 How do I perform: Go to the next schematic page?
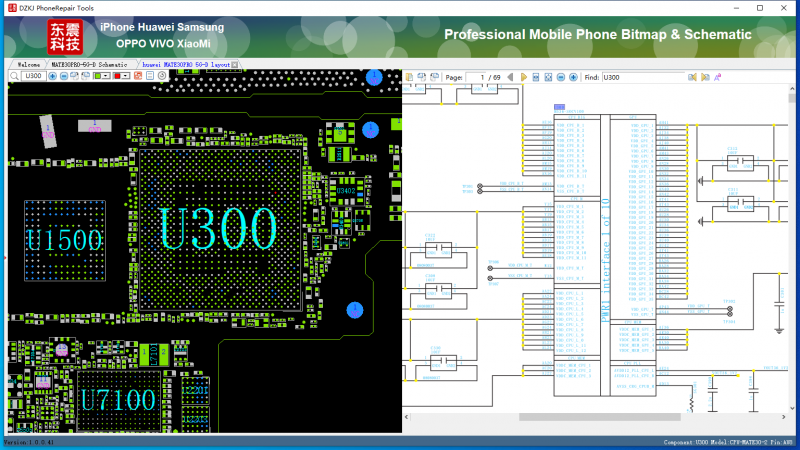pyautogui.click(x=524, y=77)
